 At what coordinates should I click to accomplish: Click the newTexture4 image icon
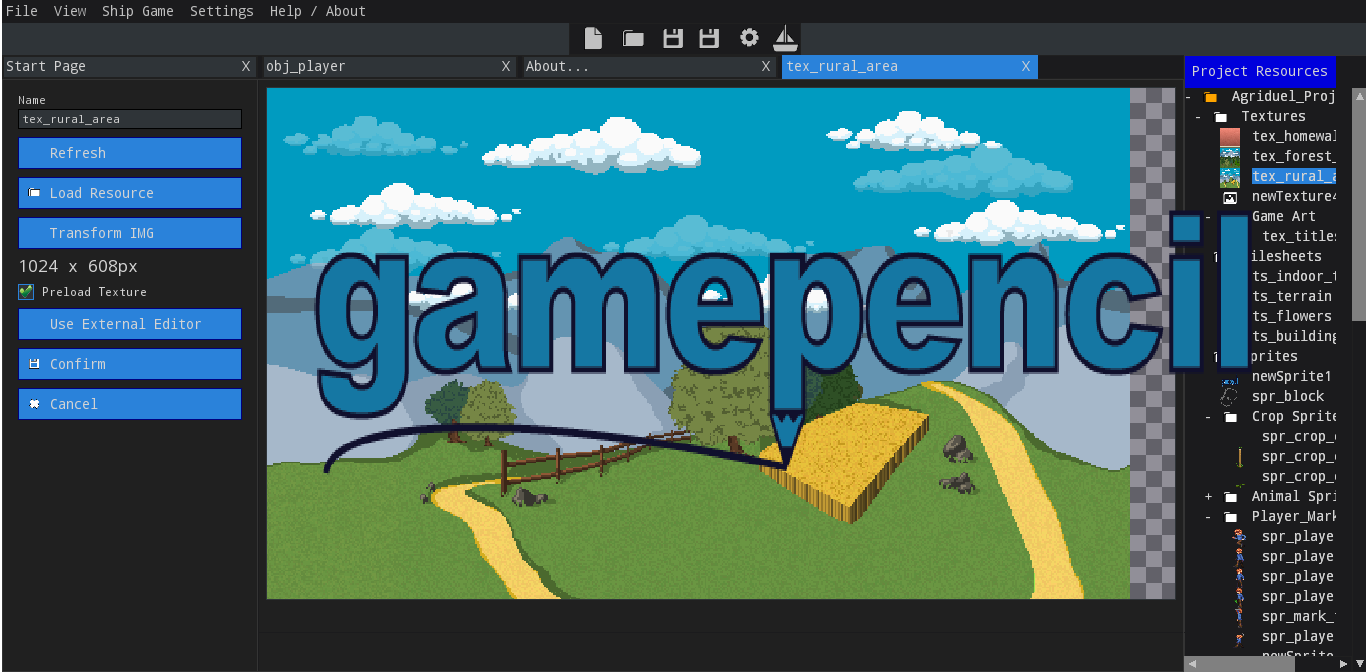tap(1229, 196)
